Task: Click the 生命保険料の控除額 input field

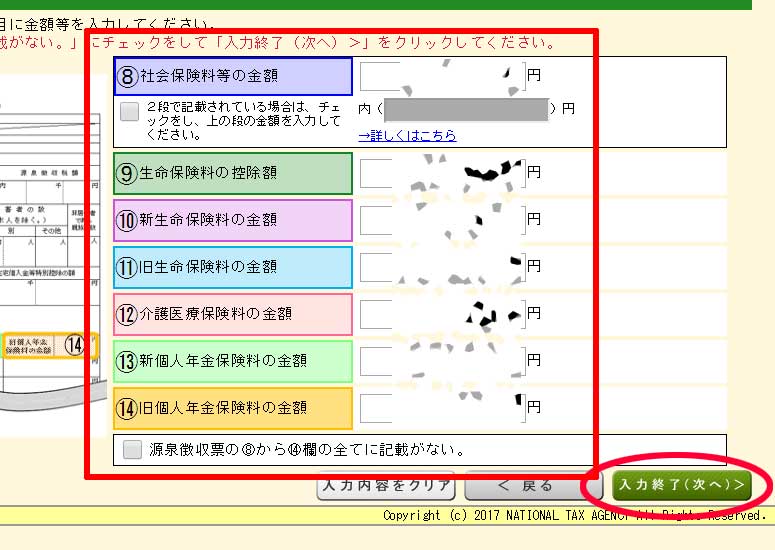Action: click(441, 173)
